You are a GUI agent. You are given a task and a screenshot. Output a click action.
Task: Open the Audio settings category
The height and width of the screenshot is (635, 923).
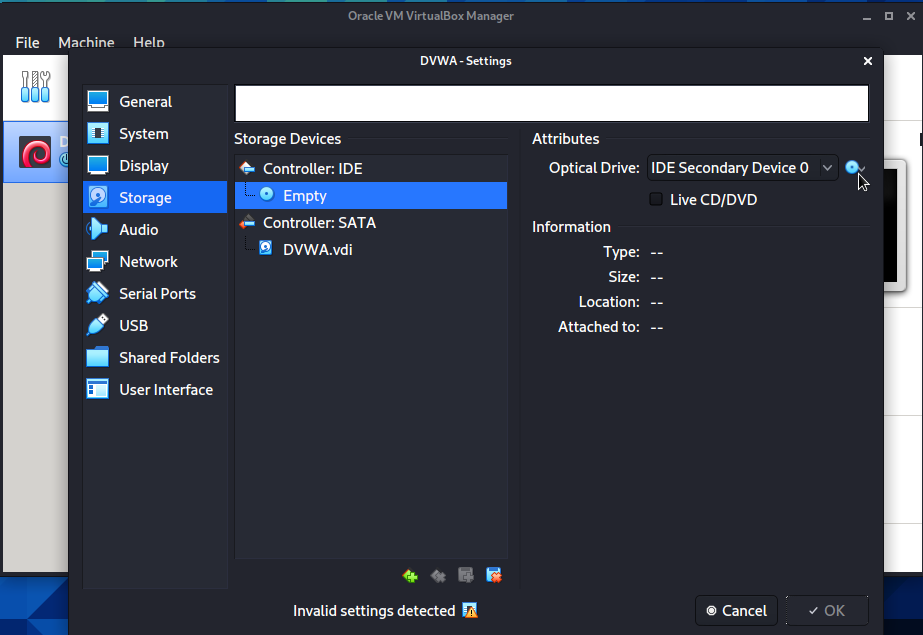click(155, 230)
